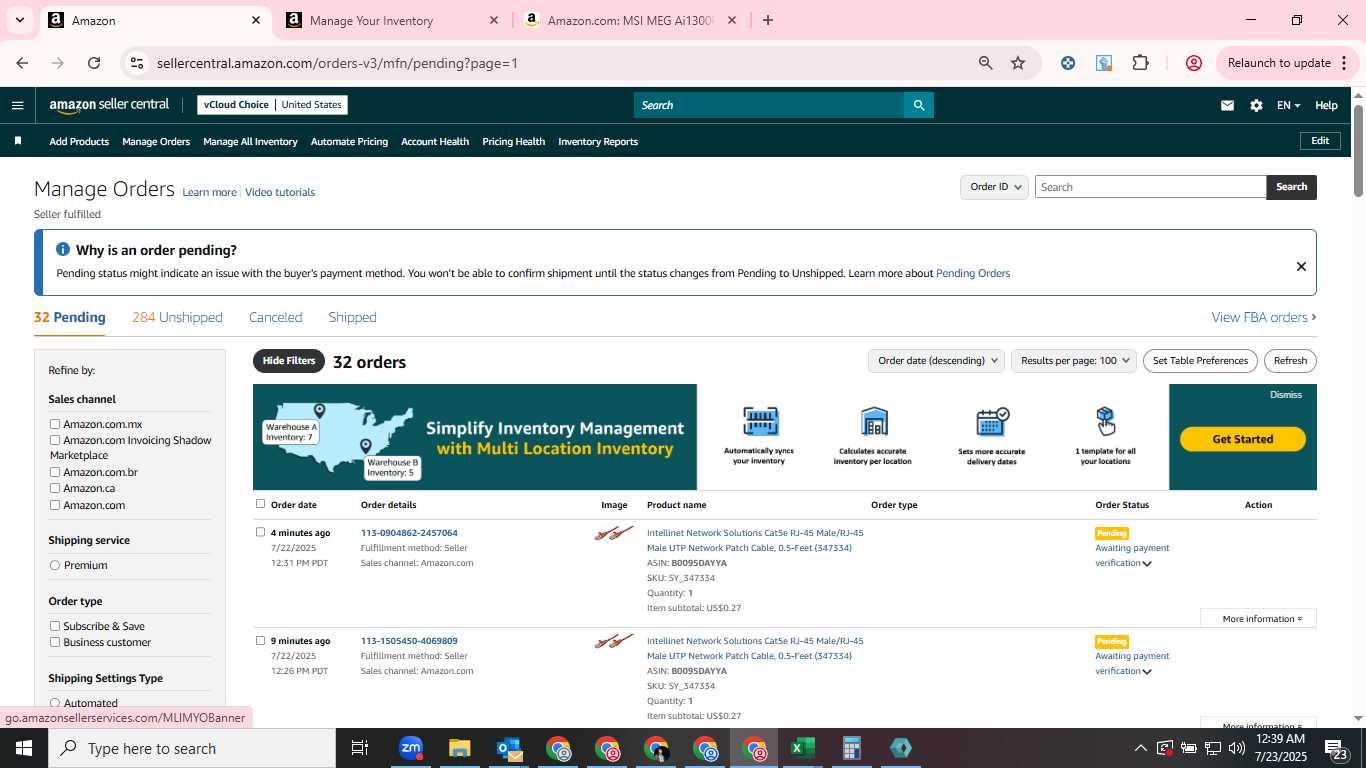The image size is (1366, 768).
Task: Bookmark this page with the star icon
Action: point(1018,63)
